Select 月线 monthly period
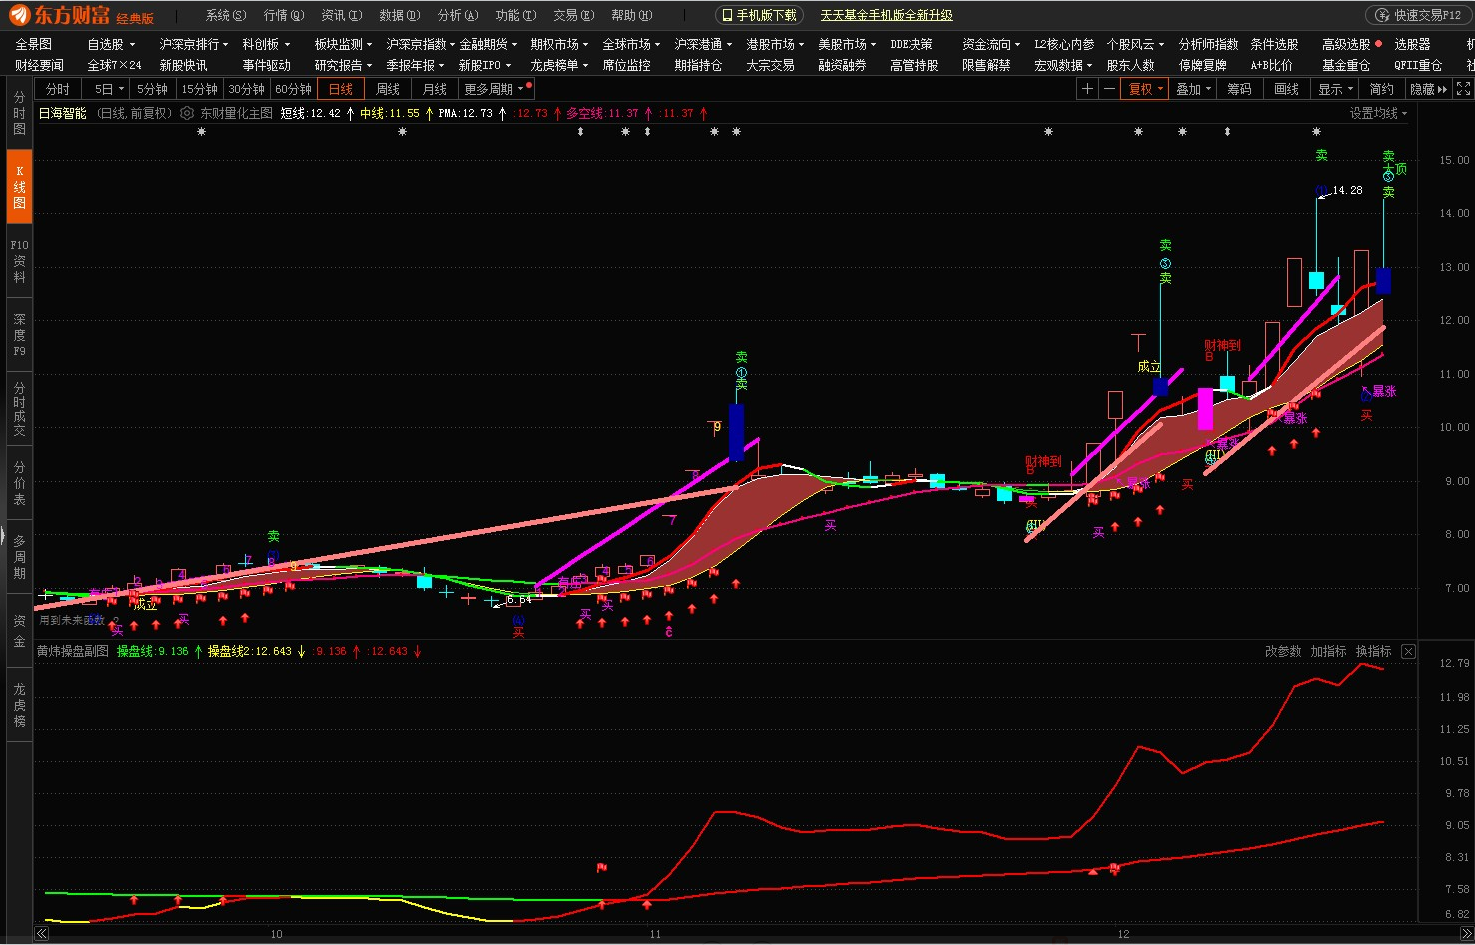 pos(435,89)
